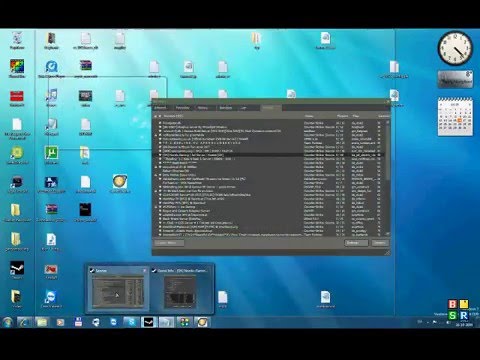
Task: Open the Windows Start menu orb
Action: click(7, 322)
